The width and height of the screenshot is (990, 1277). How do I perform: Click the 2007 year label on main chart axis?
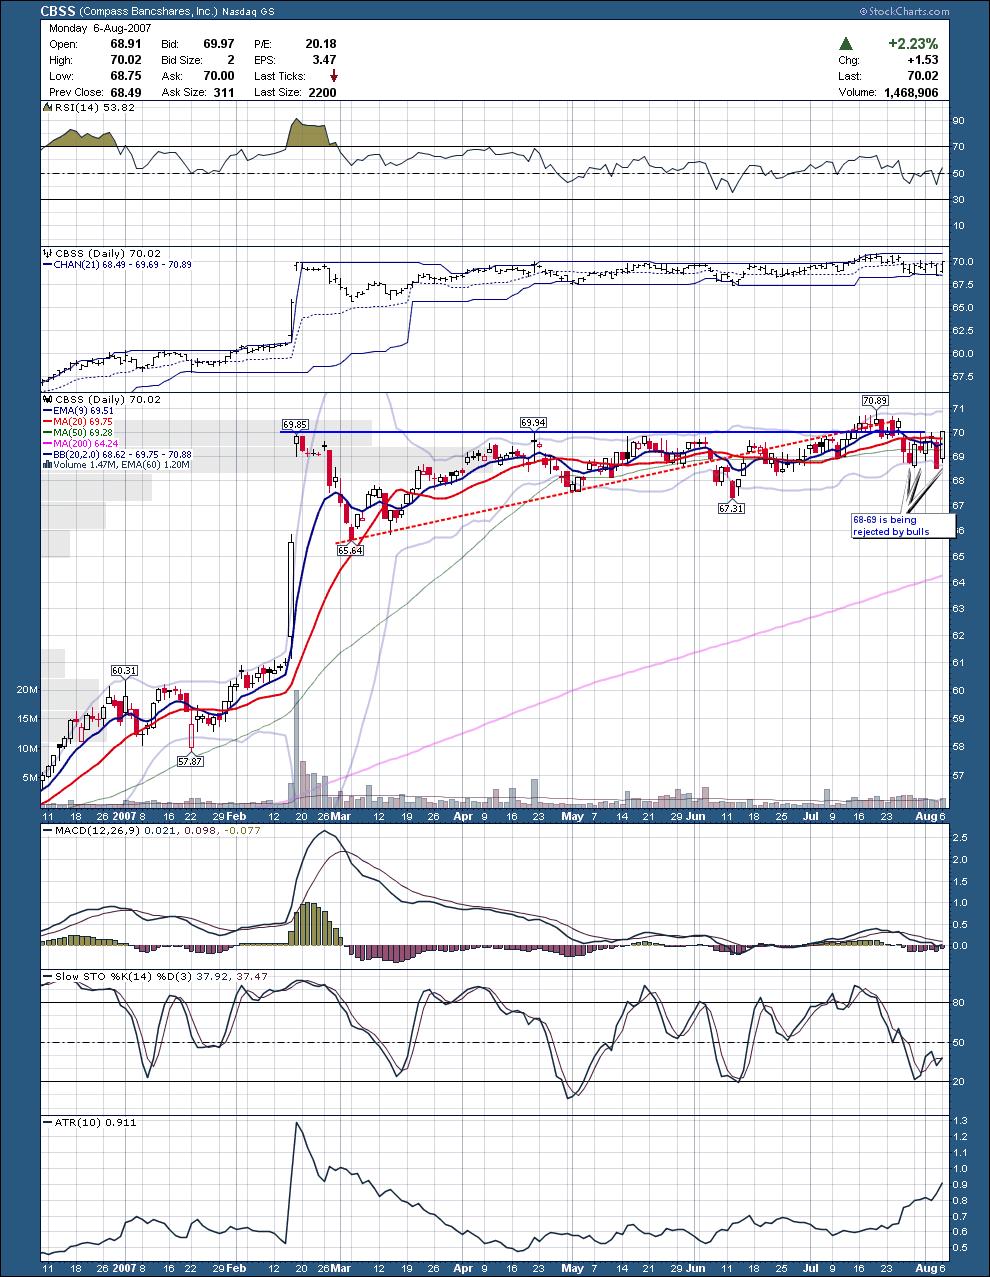[123, 817]
